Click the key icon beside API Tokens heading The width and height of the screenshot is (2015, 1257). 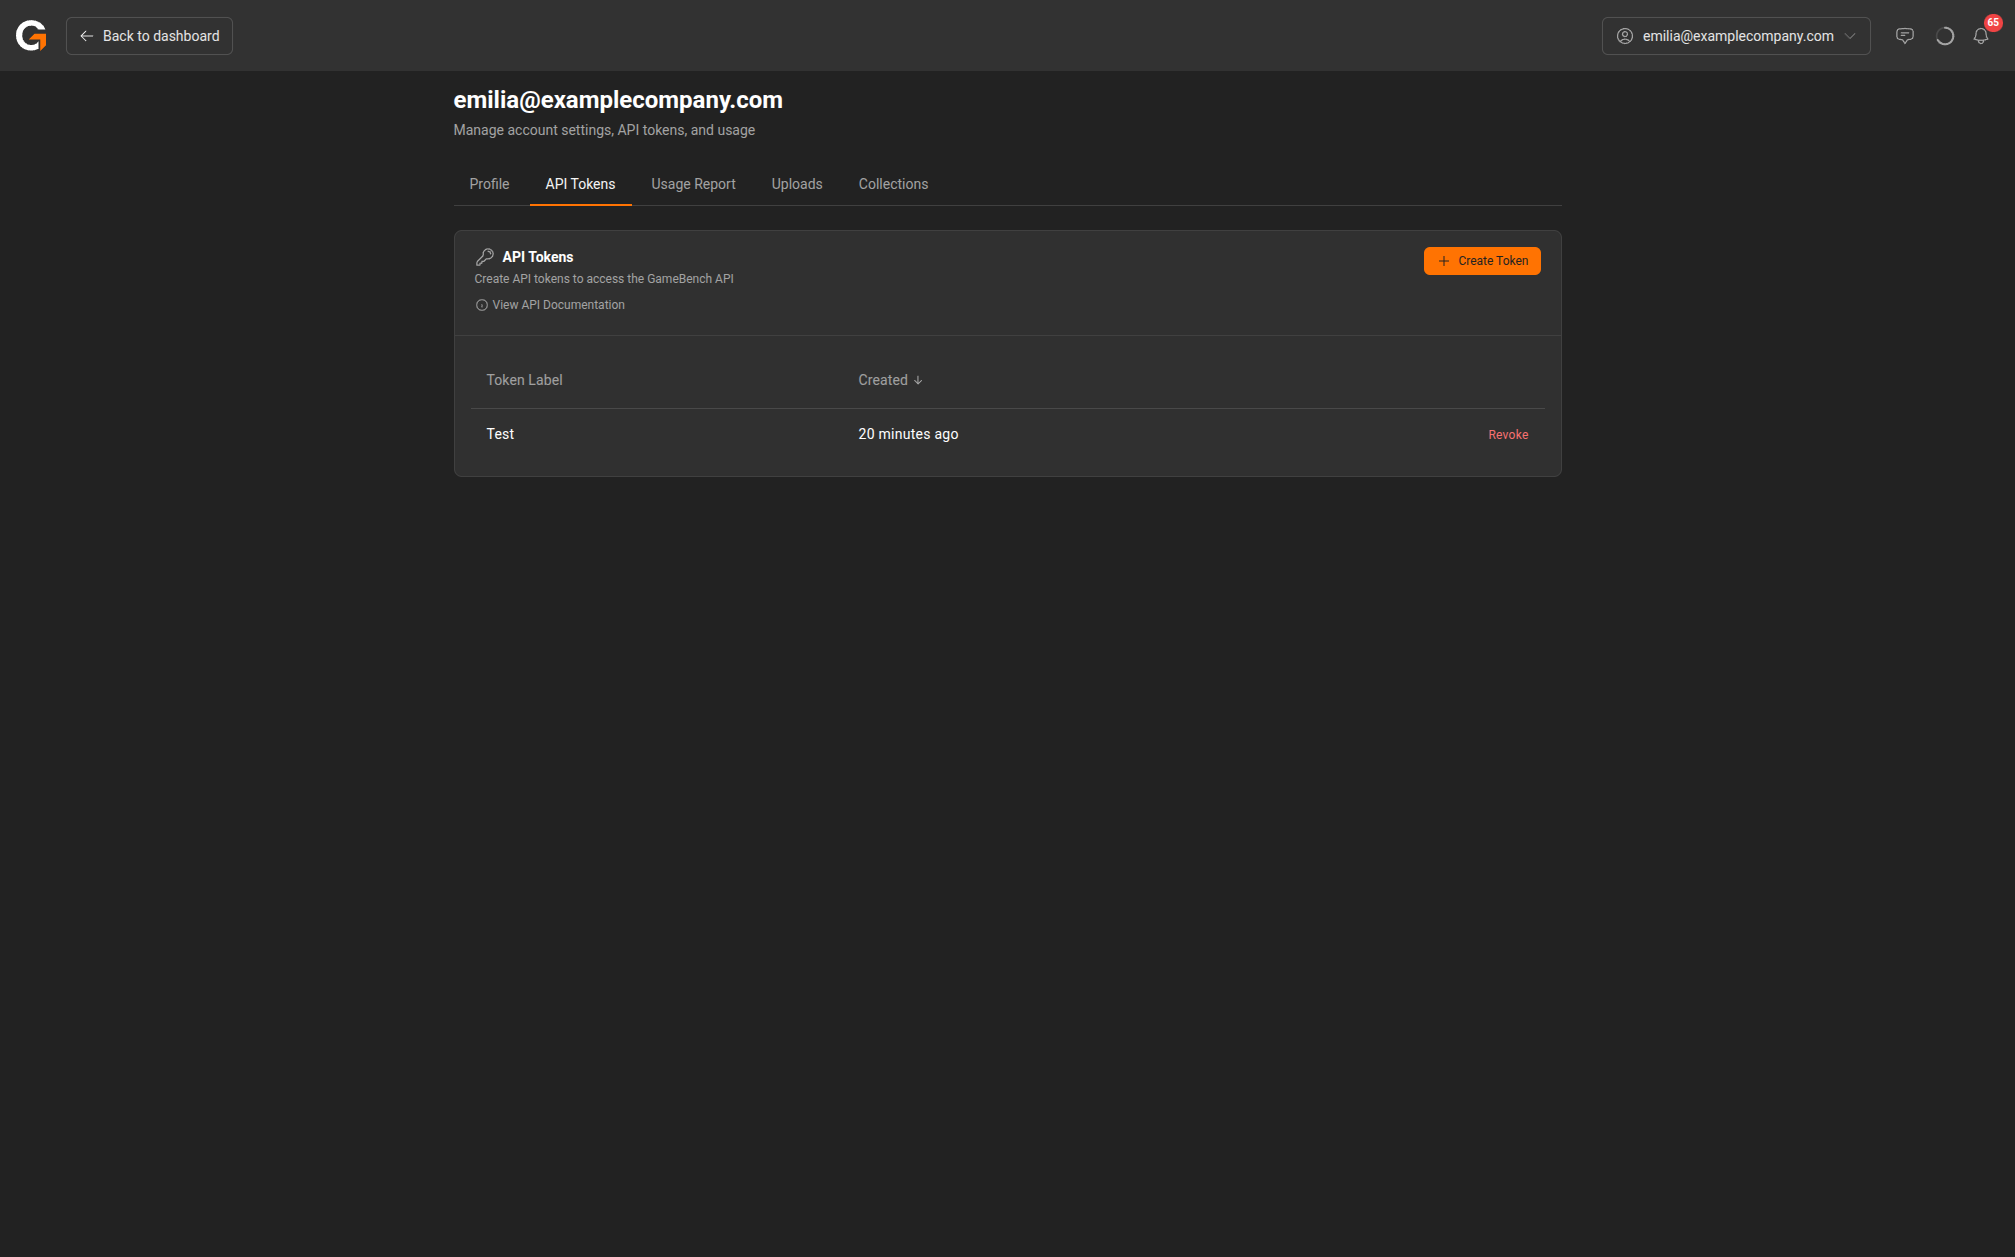coord(485,257)
